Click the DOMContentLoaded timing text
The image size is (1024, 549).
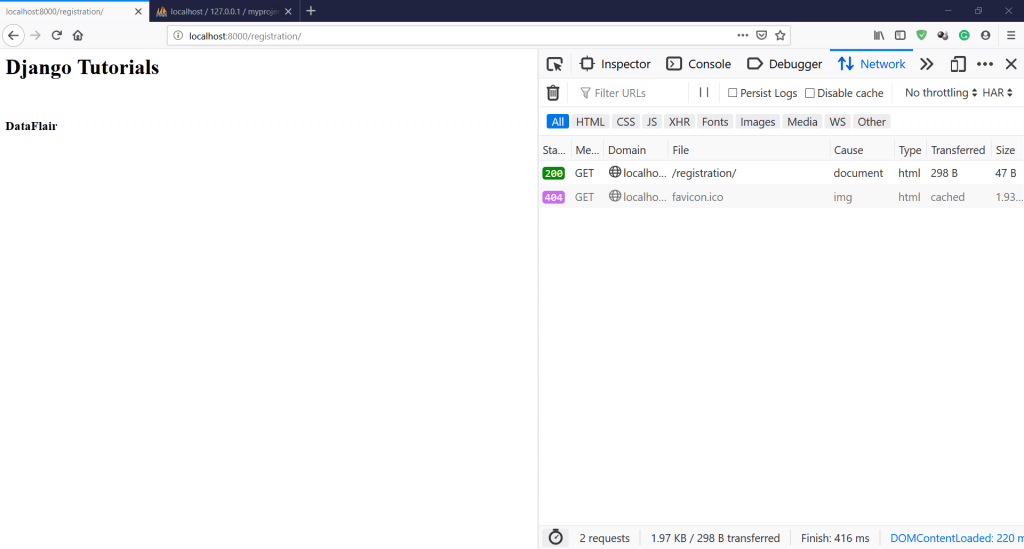click(x=957, y=538)
